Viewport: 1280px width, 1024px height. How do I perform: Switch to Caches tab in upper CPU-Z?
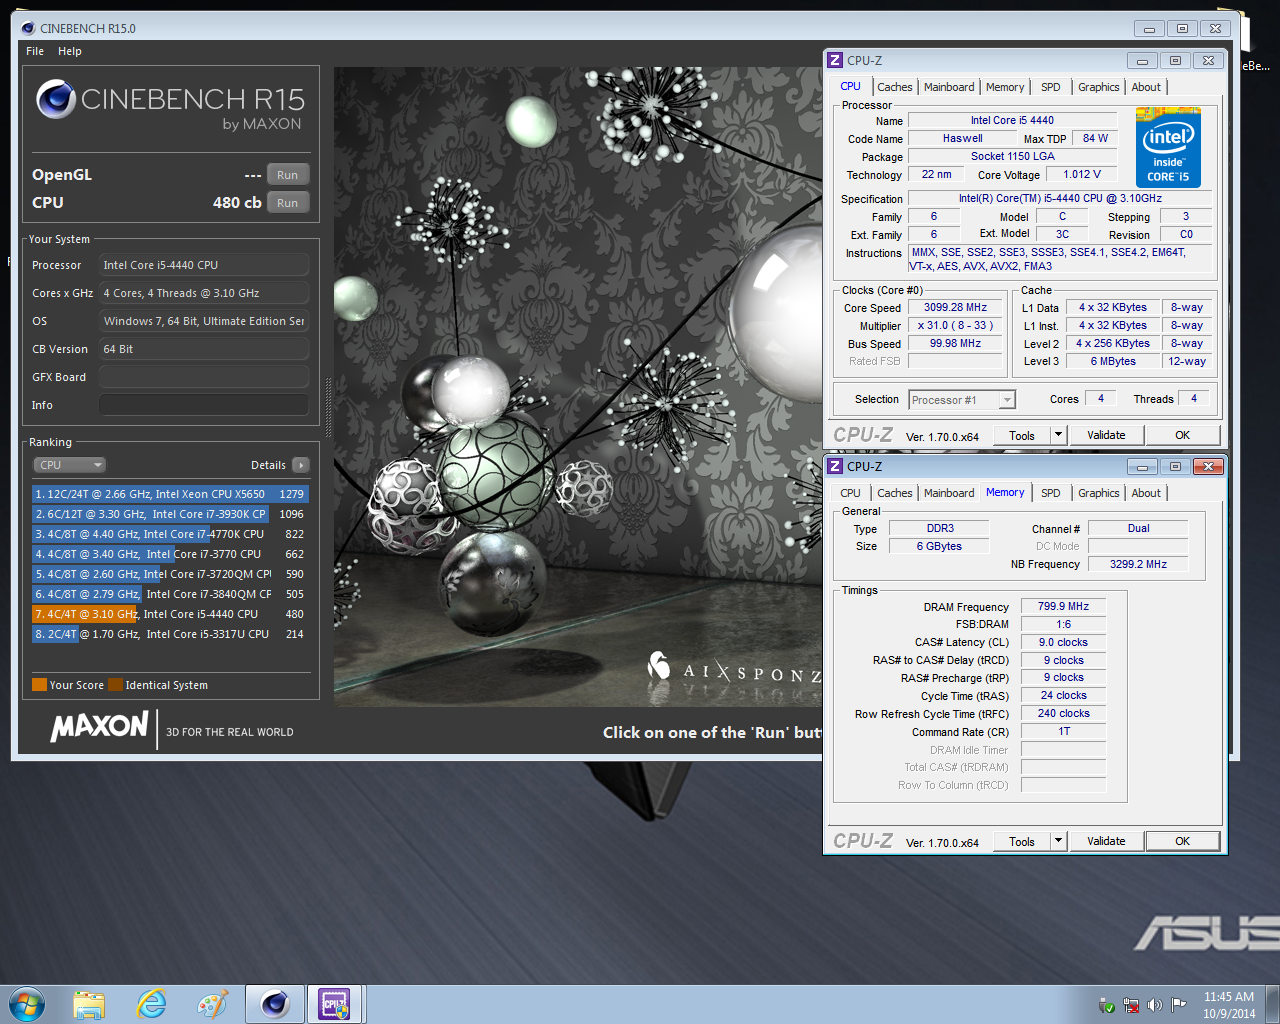[895, 87]
